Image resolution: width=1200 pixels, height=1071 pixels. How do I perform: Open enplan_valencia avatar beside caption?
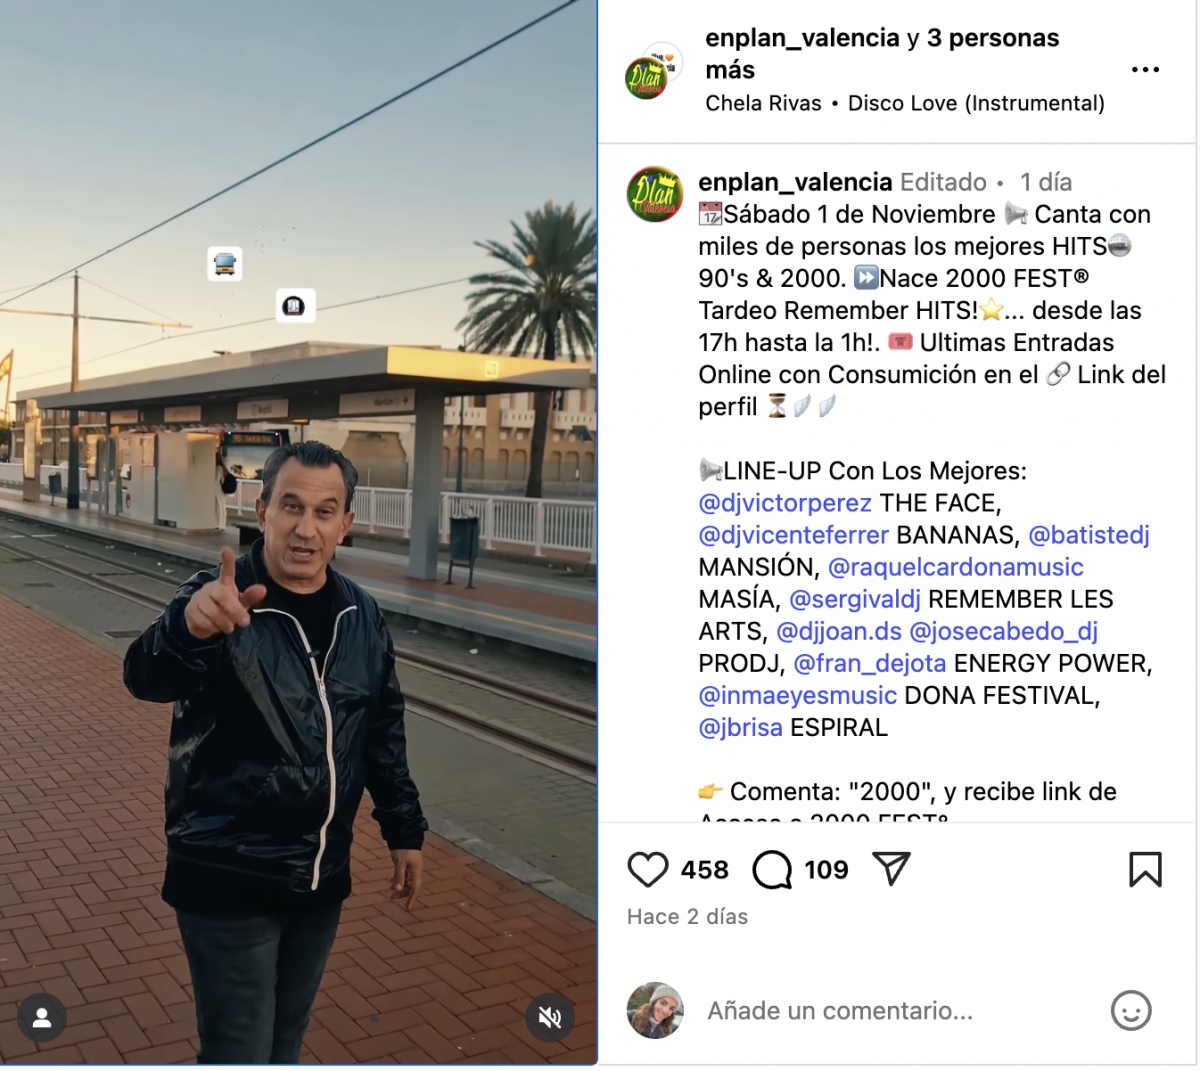pos(654,193)
